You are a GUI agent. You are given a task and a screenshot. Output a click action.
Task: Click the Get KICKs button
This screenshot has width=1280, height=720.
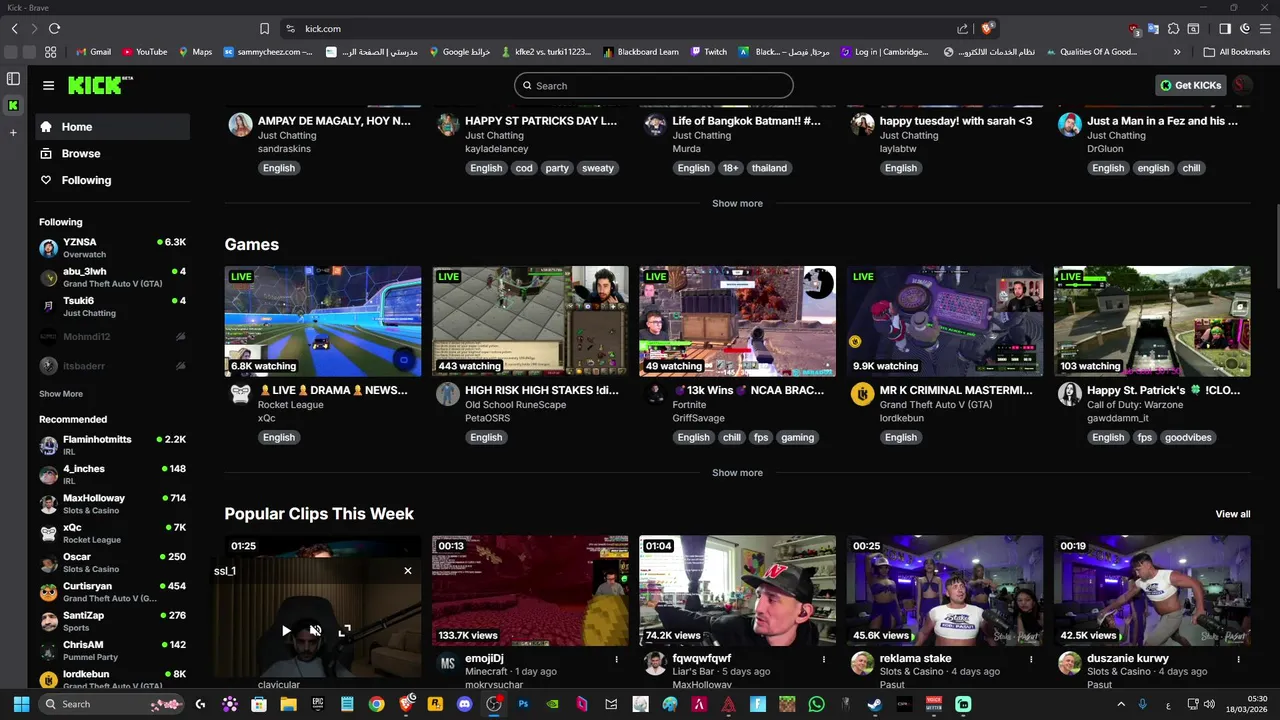(x=1191, y=85)
